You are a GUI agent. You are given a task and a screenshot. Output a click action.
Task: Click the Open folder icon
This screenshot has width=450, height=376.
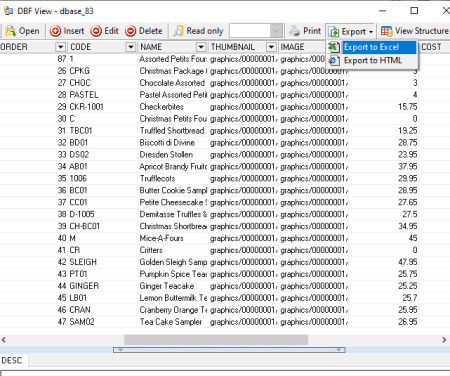(10, 31)
